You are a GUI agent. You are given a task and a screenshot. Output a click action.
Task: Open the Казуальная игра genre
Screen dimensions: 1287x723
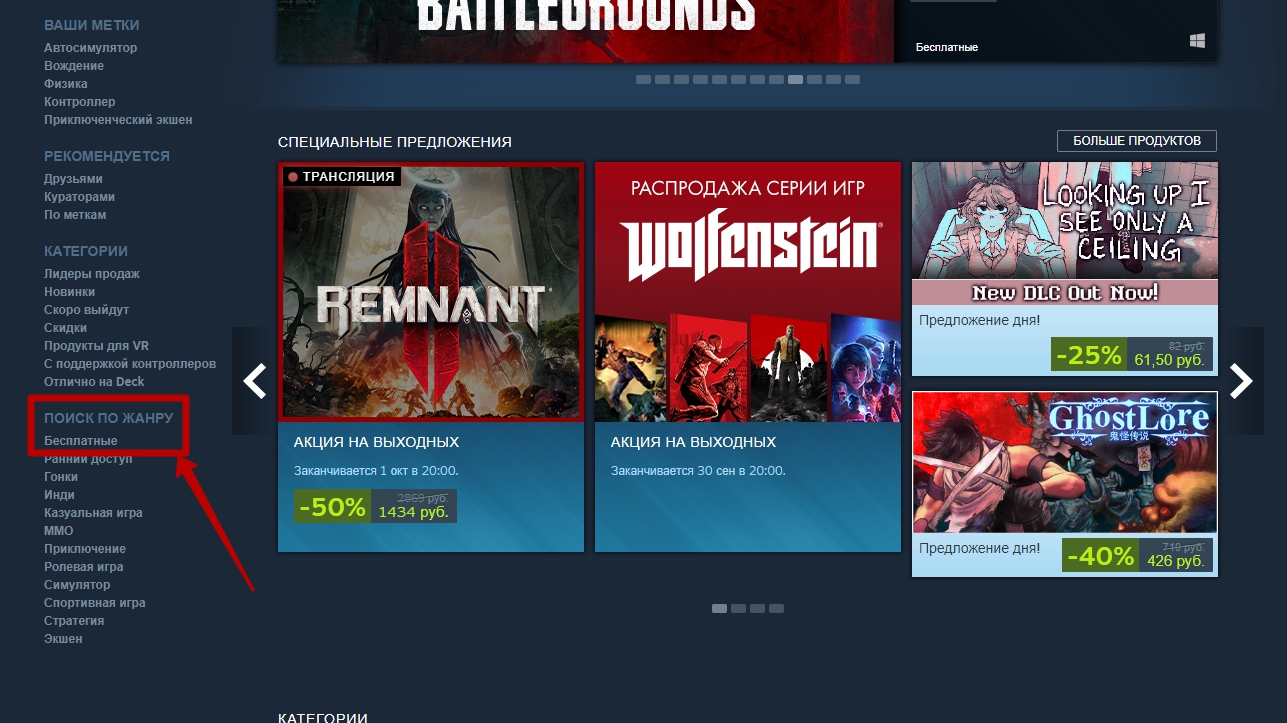(x=93, y=513)
